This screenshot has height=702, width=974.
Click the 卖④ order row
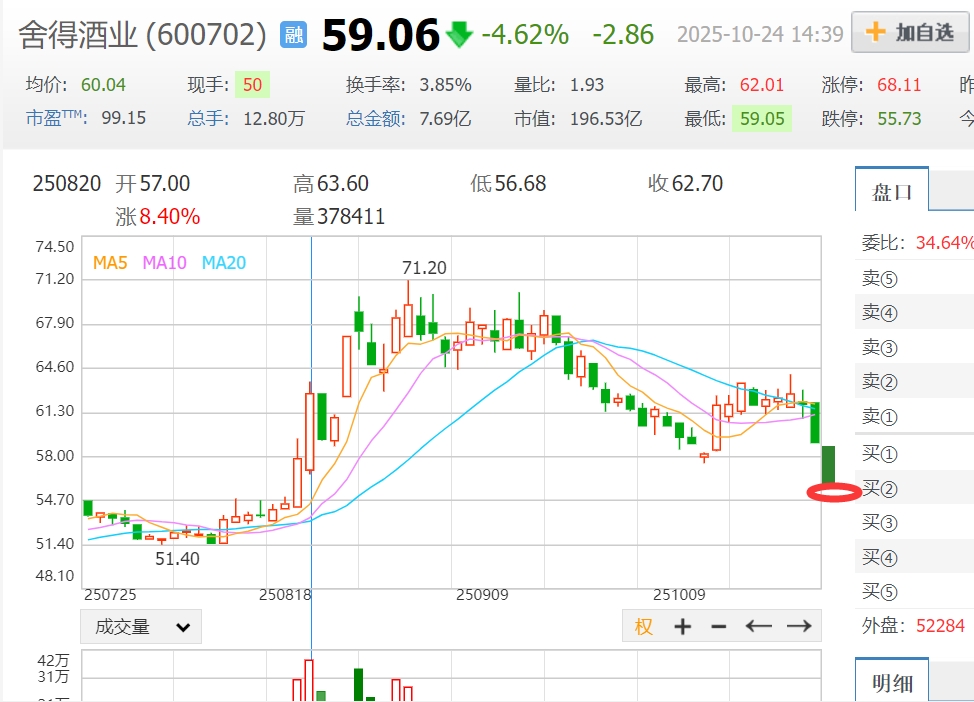(x=915, y=312)
